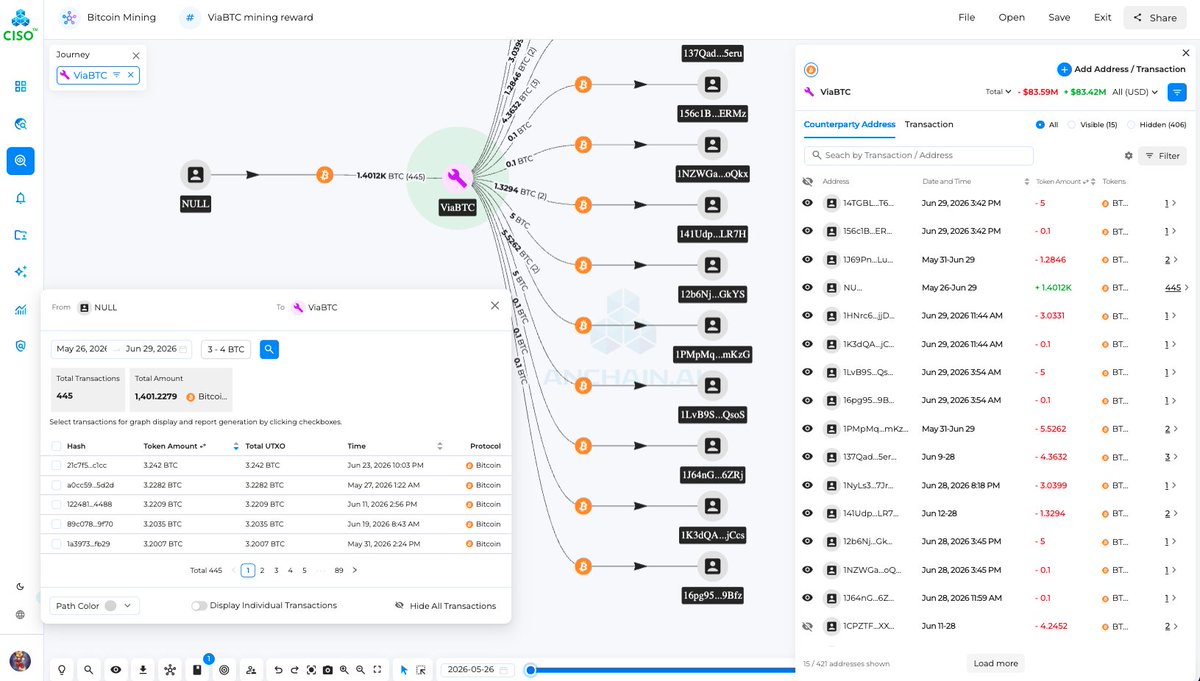Click the Exit menu item
Screen dimensions: 1200x681
coord(1103,17)
